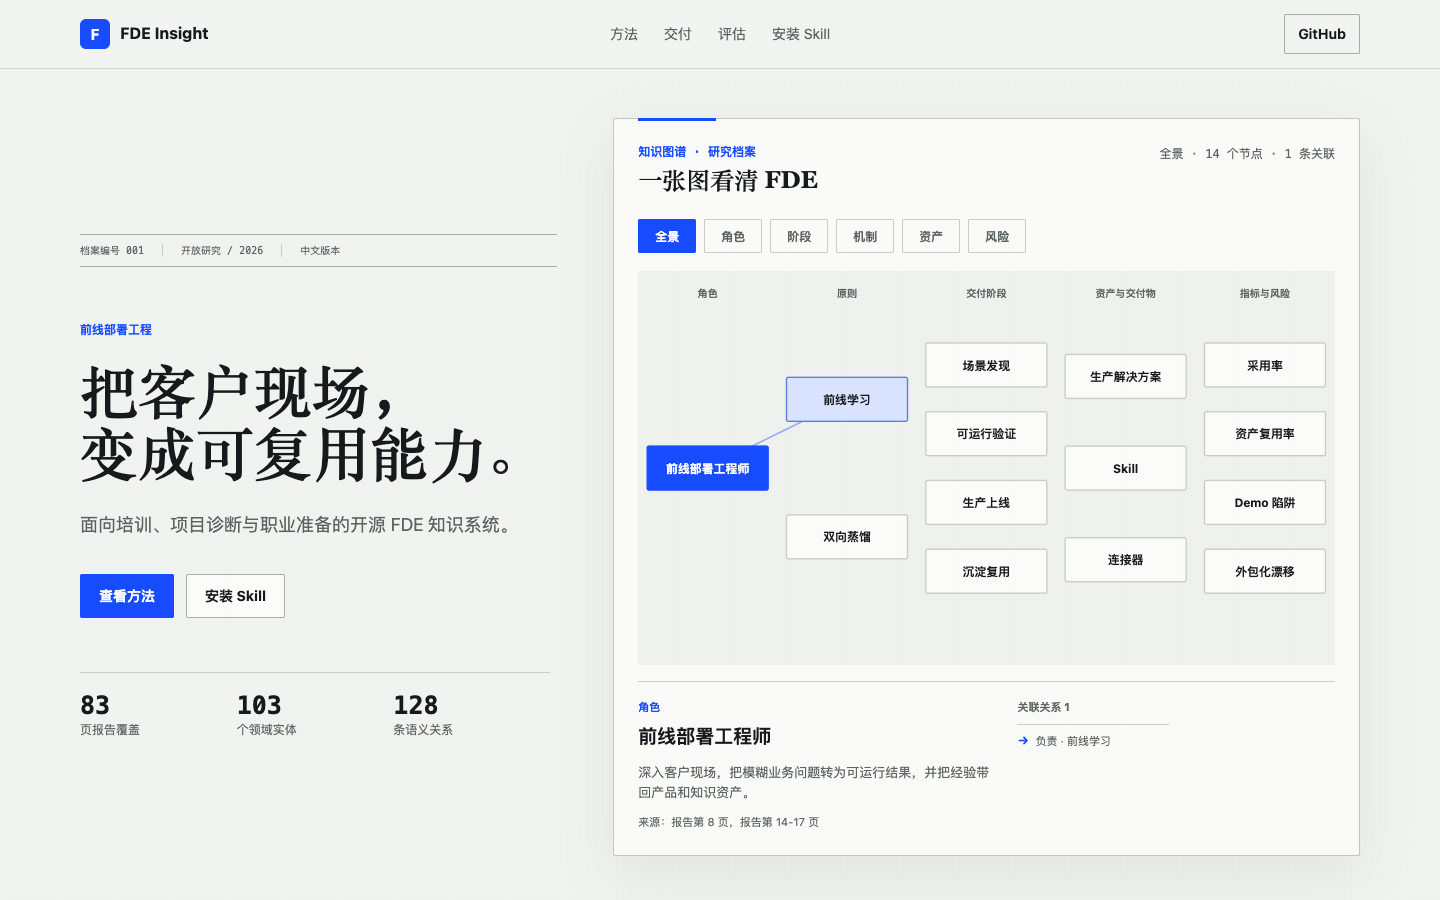Select the 双向蒸馏 graph node
1440x900 pixels.
847,537
